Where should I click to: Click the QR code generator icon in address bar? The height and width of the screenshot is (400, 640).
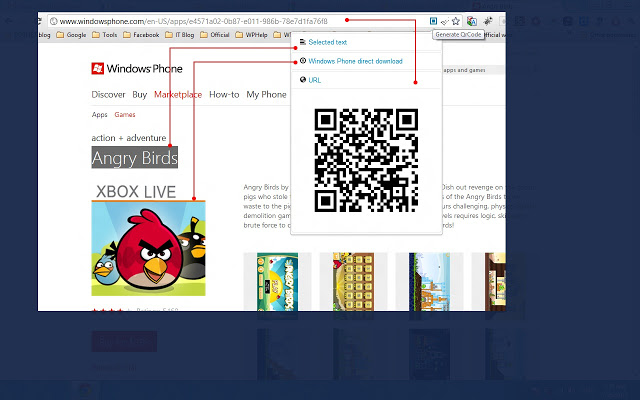[433, 21]
